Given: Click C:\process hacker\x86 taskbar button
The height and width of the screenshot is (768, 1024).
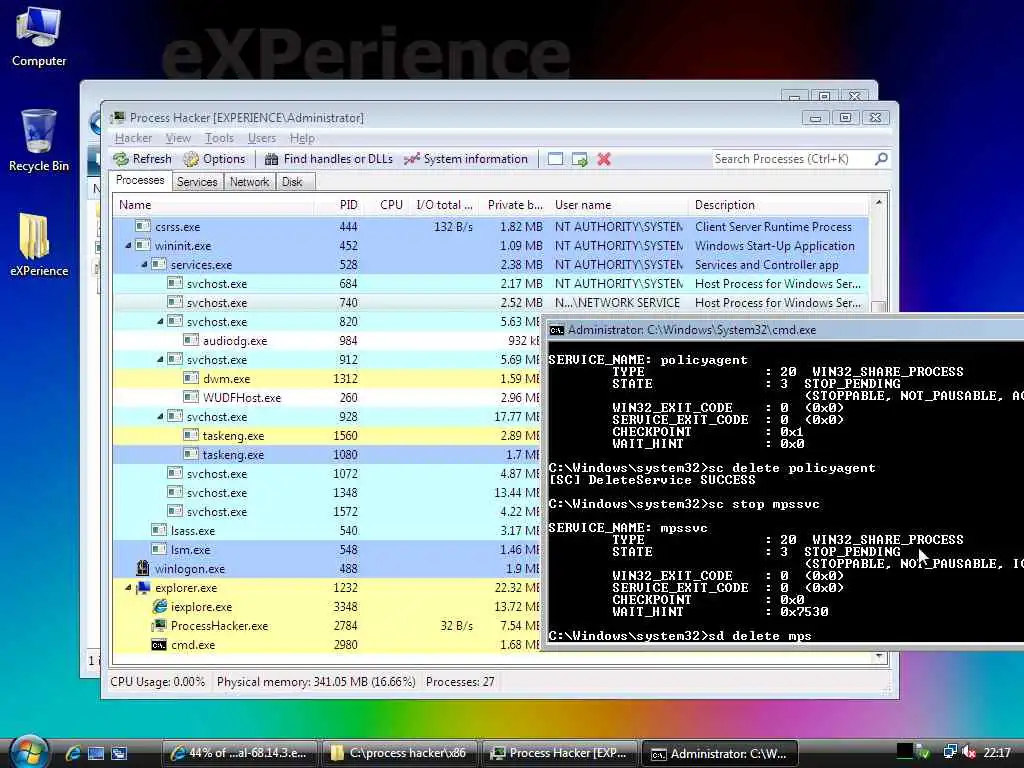Looking at the screenshot, I should click(399, 753).
